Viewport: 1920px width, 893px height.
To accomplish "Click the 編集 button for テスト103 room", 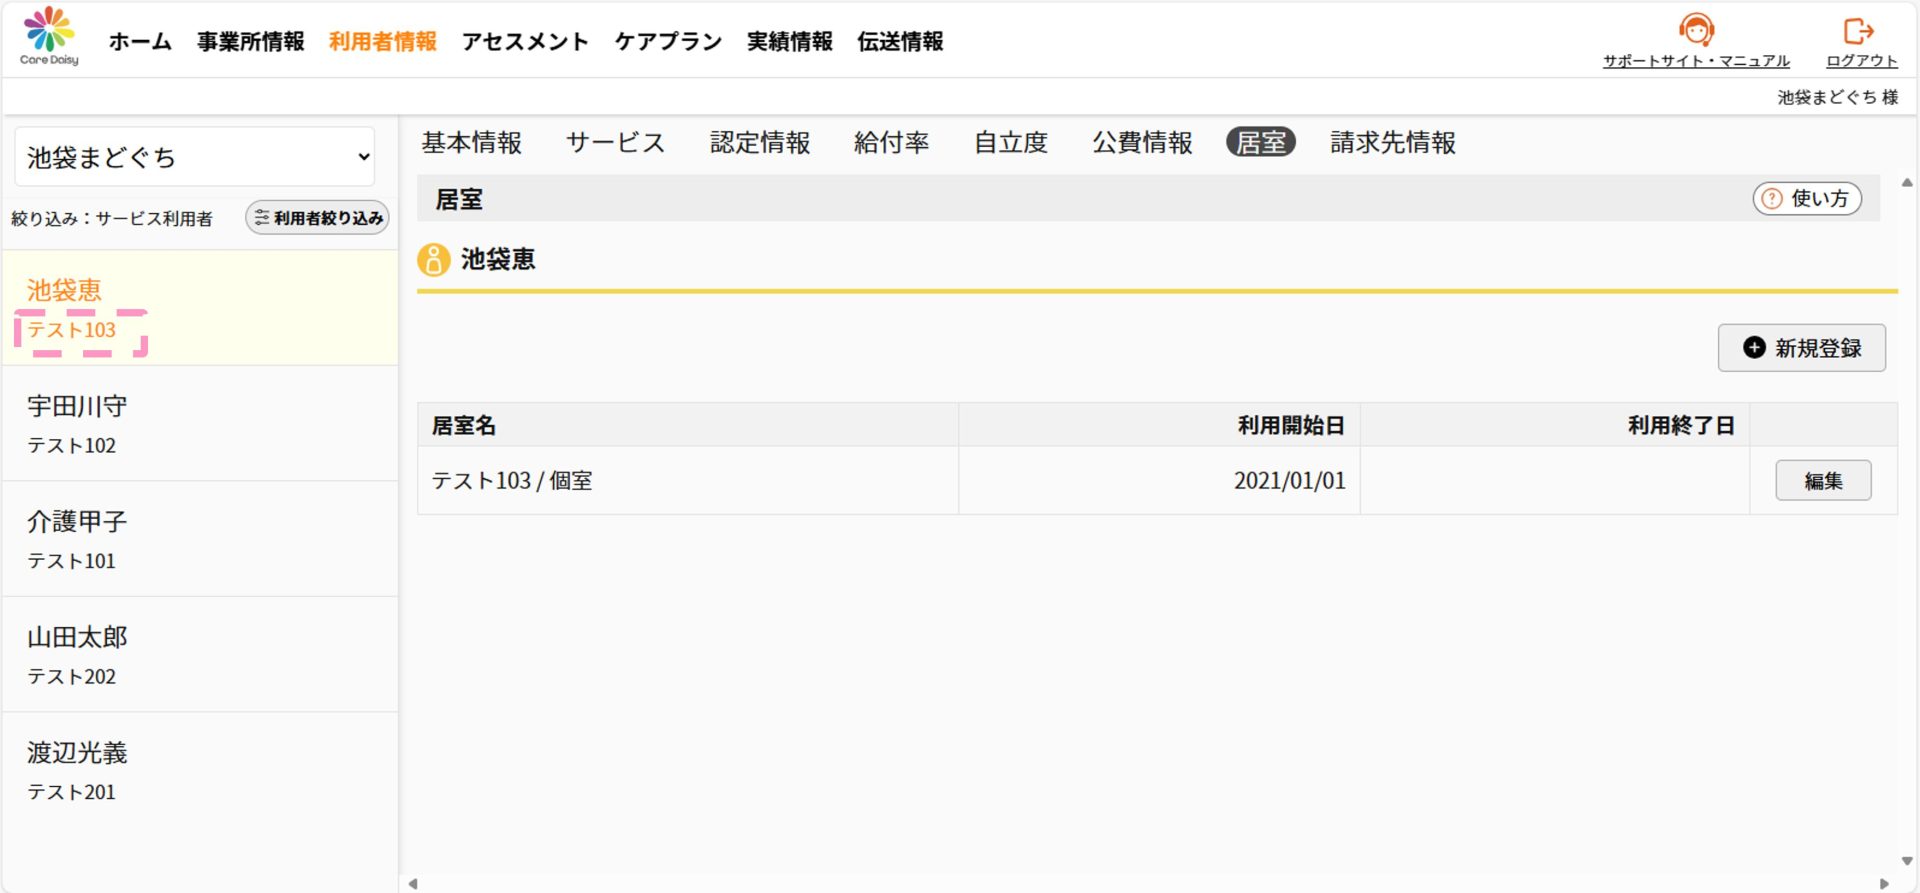I will pyautogui.click(x=1823, y=481).
